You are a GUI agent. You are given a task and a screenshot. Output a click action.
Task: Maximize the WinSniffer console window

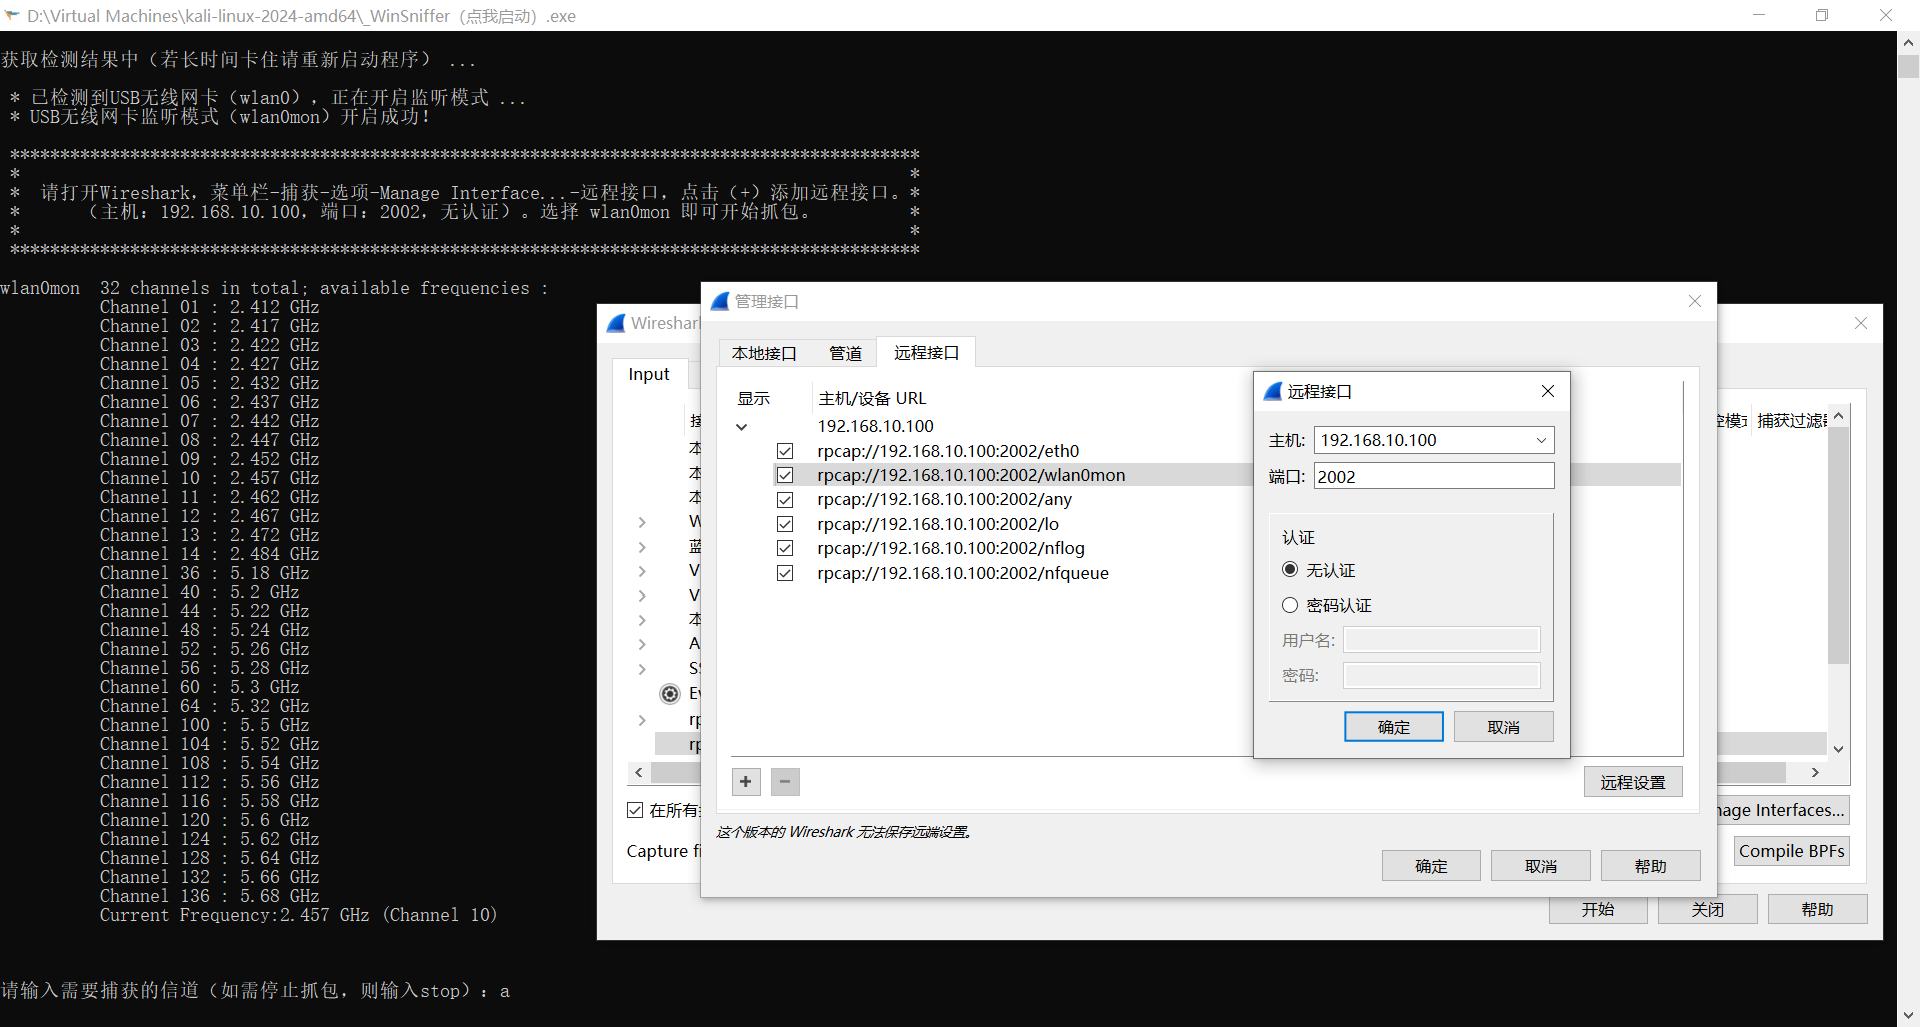[1822, 15]
